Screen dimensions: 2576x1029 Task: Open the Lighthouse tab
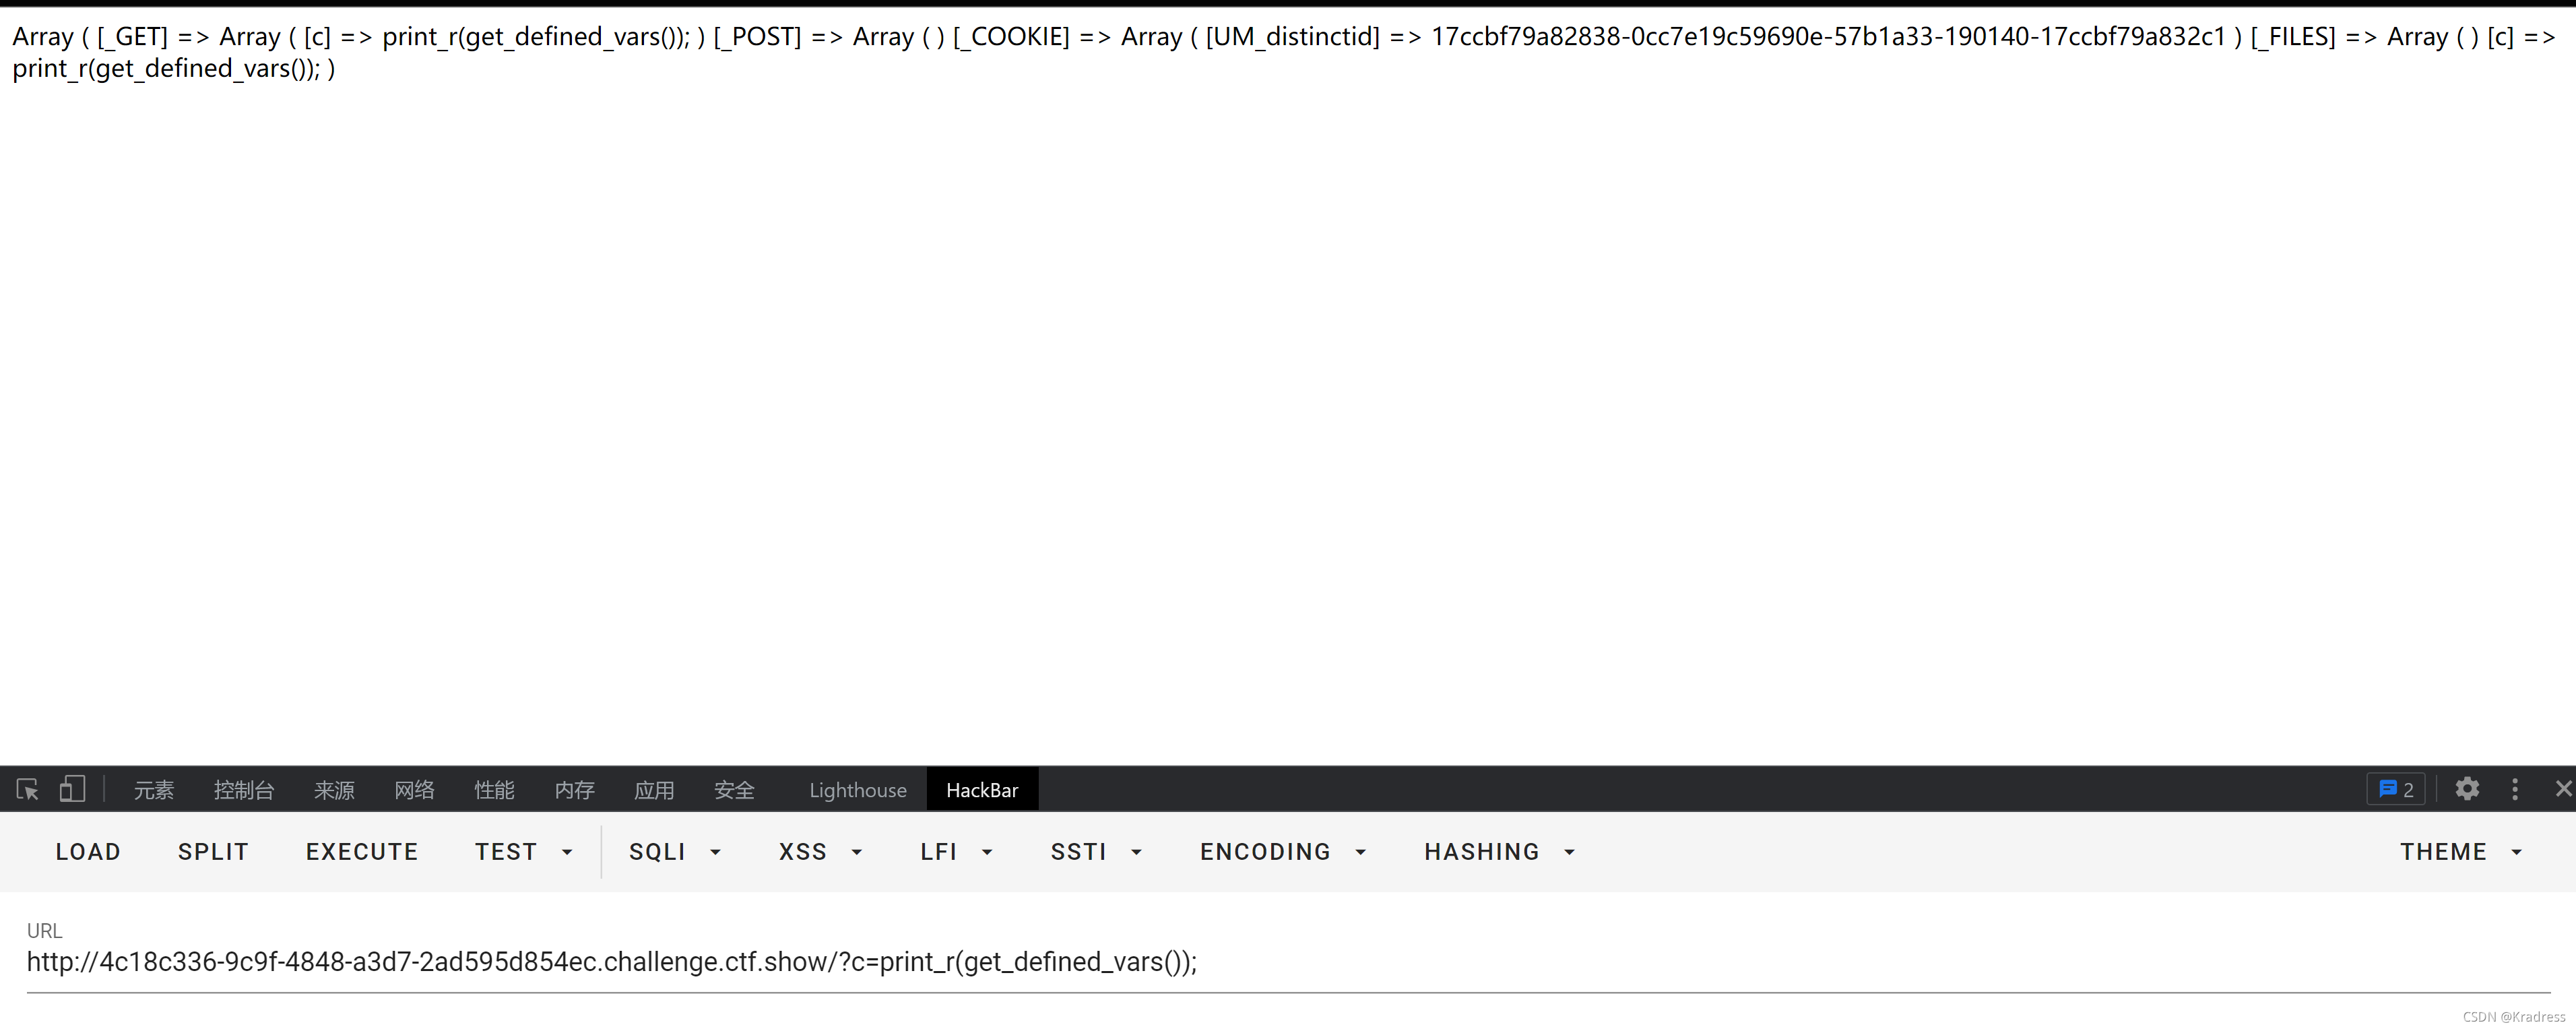pyautogui.click(x=857, y=790)
